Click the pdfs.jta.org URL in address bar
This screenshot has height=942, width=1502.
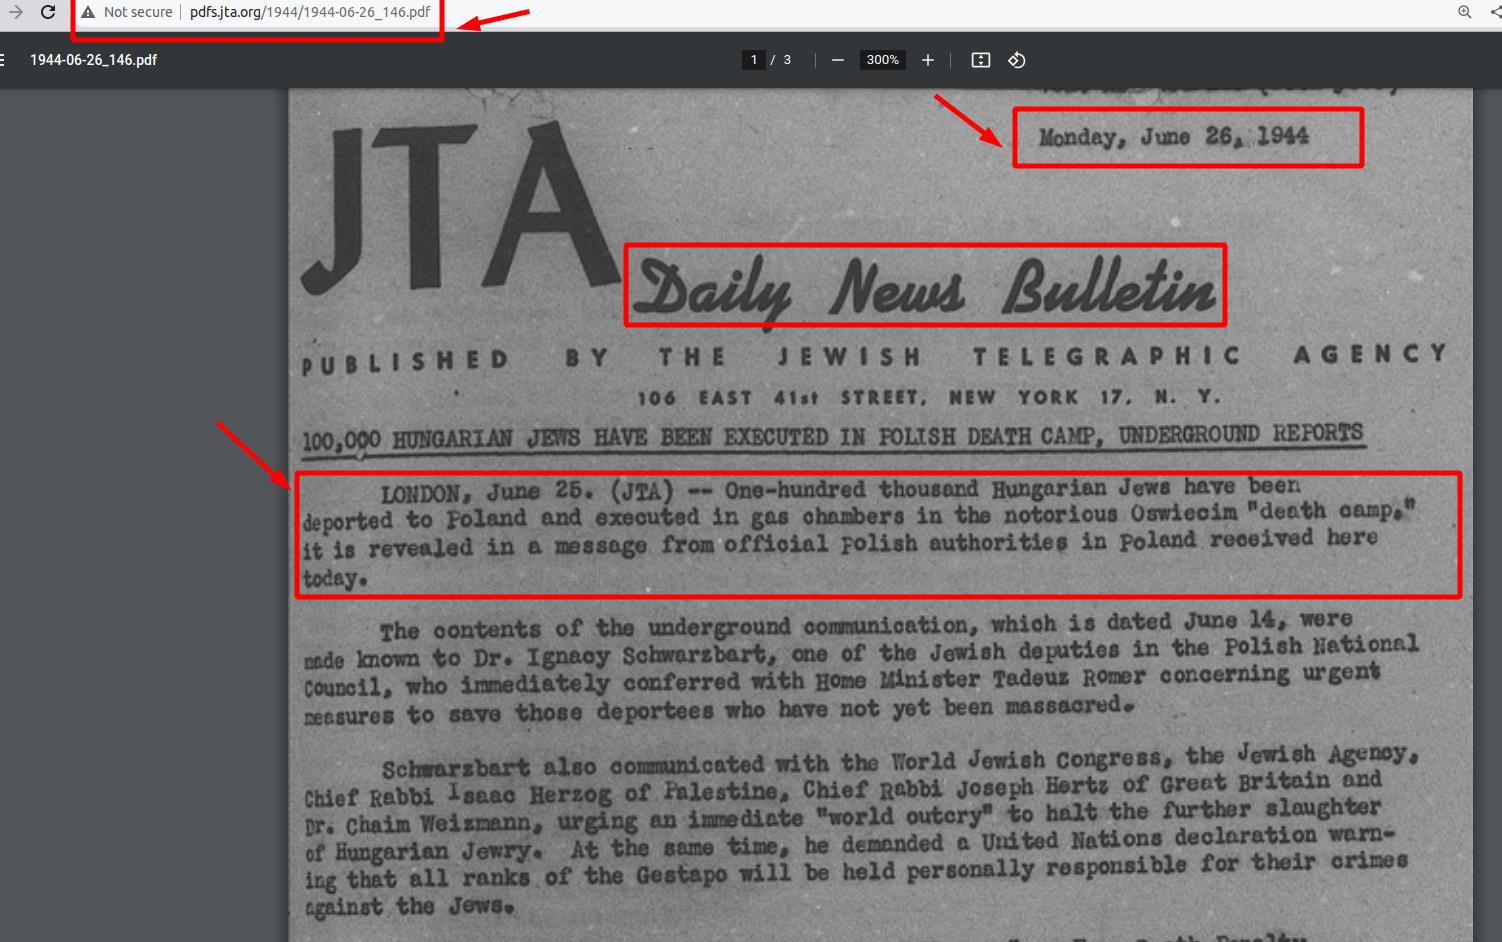[x=310, y=13]
